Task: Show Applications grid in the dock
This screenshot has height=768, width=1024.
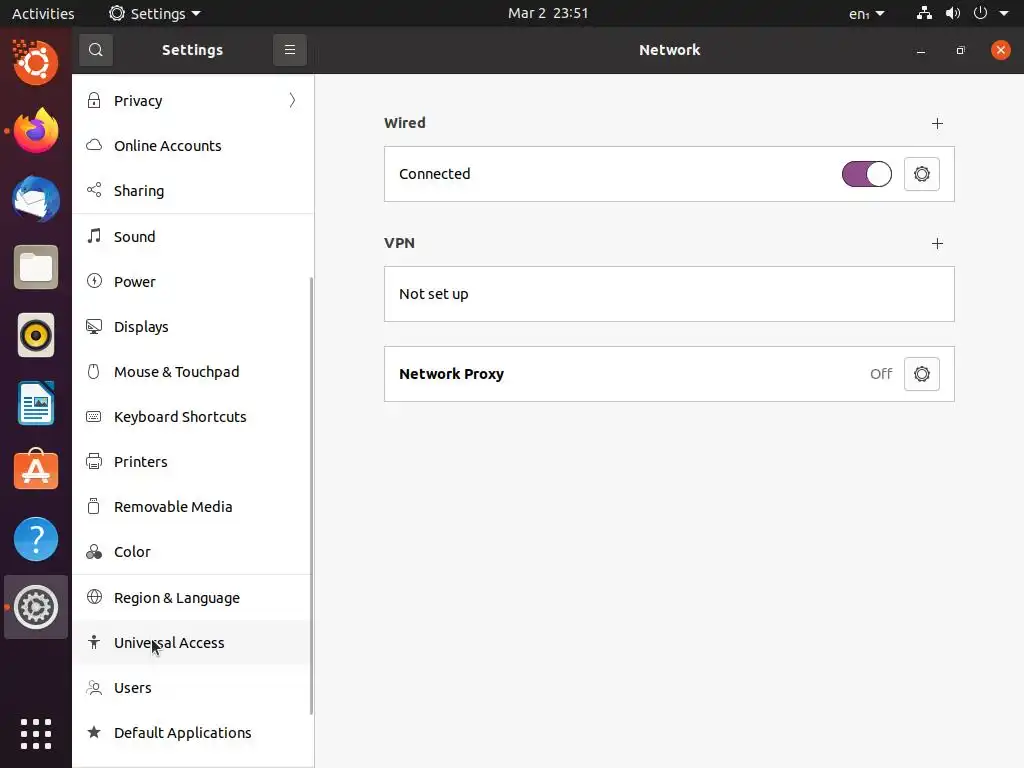Action: coord(36,733)
